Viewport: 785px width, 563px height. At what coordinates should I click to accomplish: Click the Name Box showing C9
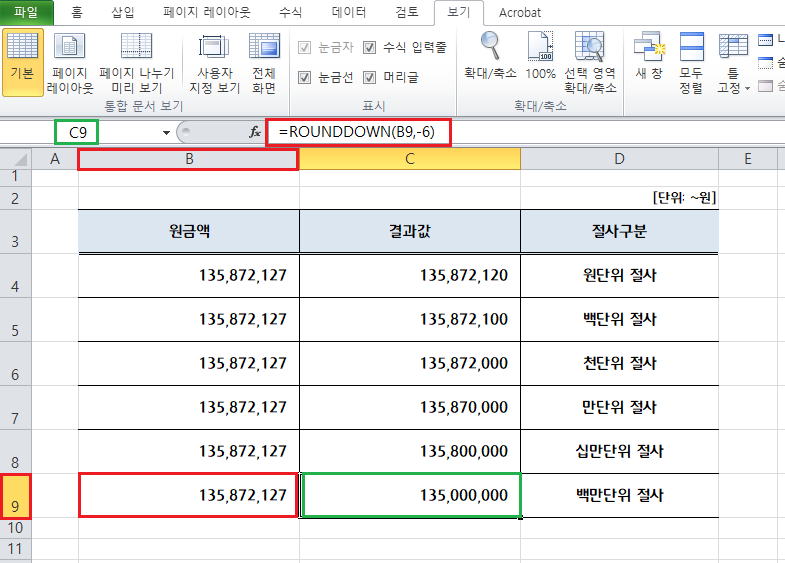click(77, 133)
